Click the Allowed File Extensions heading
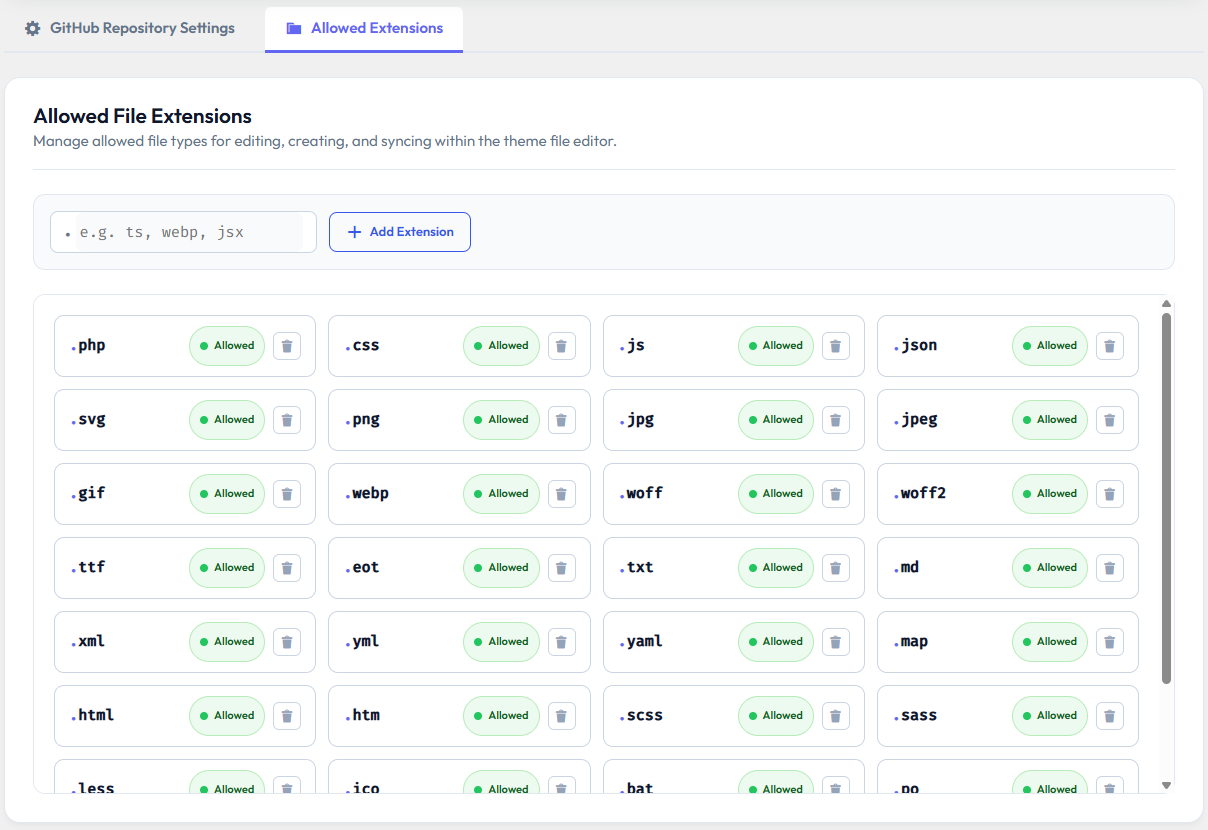1208x830 pixels. coord(142,116)
